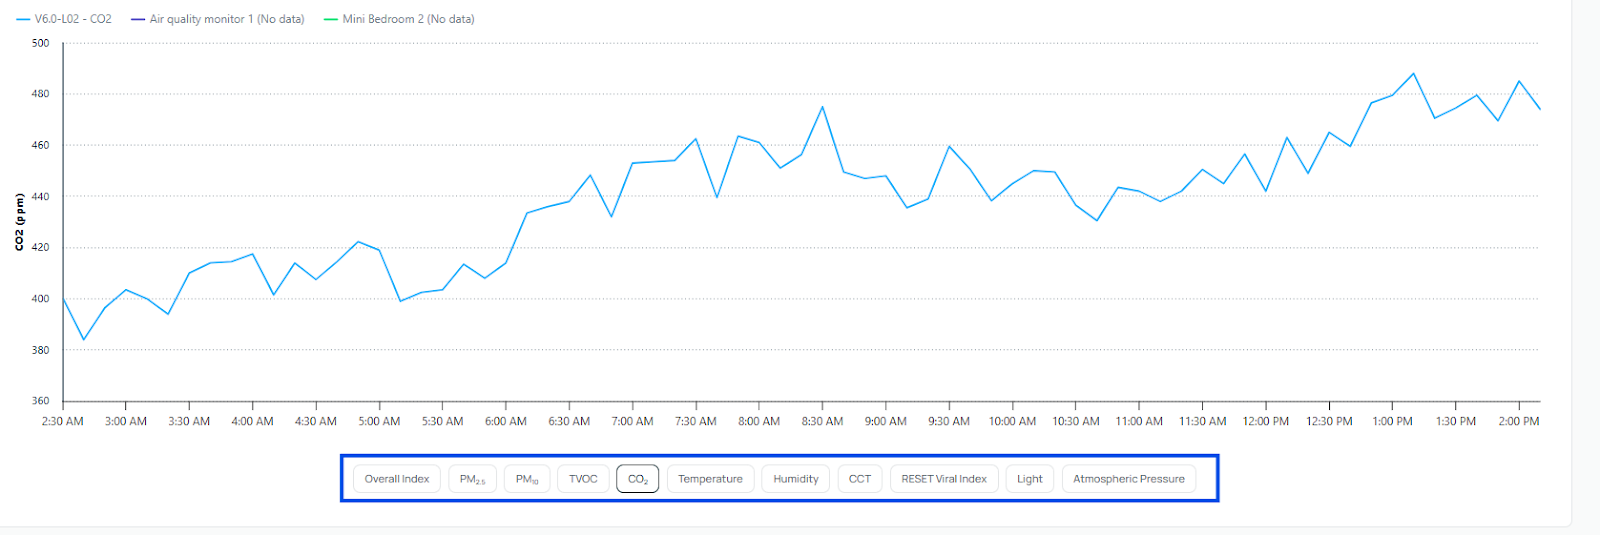Select RESET Viral Index metric
The height and width of the screenshot is (535, 1600).
point(943,479)
